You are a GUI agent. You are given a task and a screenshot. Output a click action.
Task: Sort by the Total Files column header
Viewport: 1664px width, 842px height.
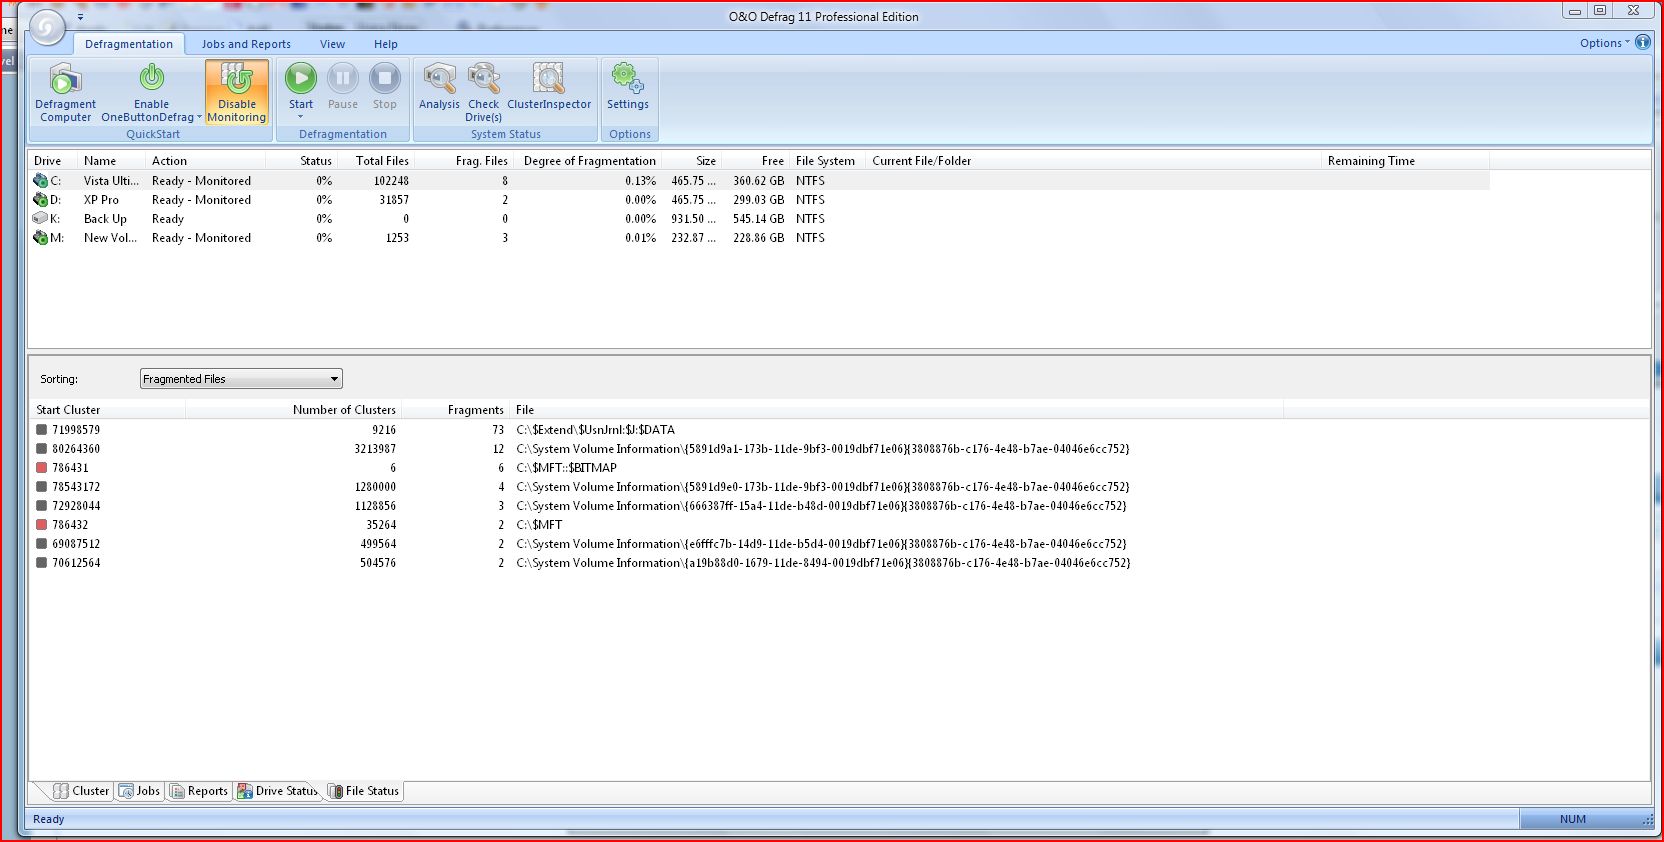click(376, 161)
